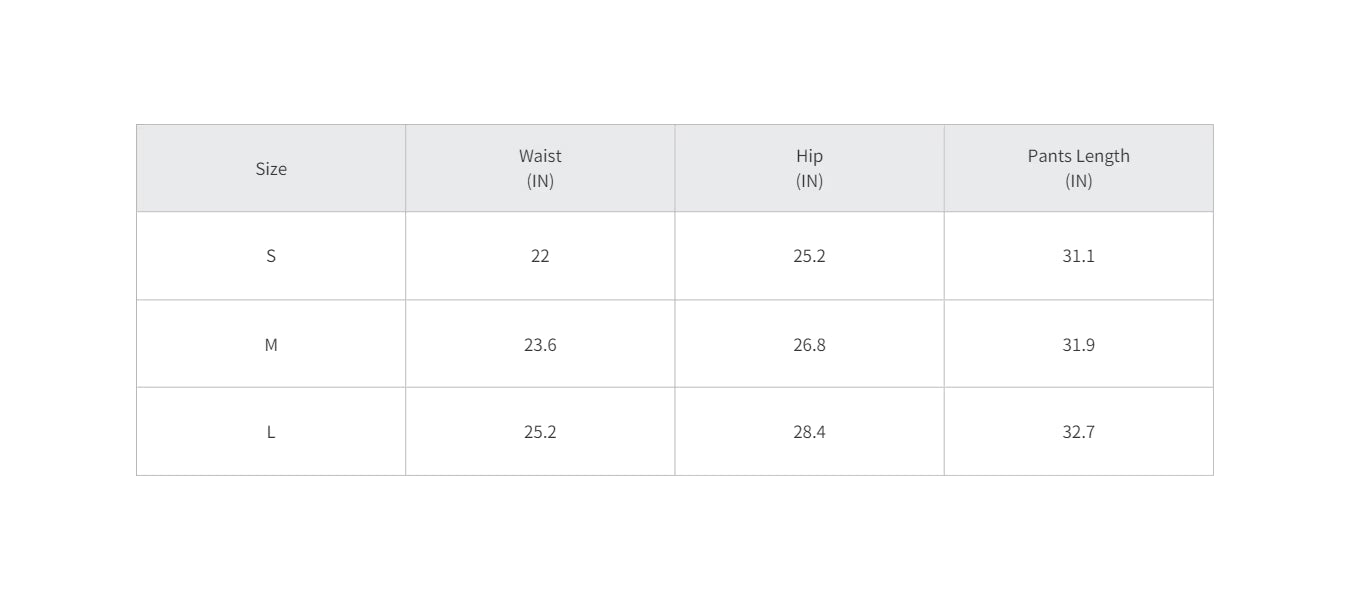Pick the pants length 32.7 for size L
This screenshot has width=1350, height=600.
click(1078, 433)
